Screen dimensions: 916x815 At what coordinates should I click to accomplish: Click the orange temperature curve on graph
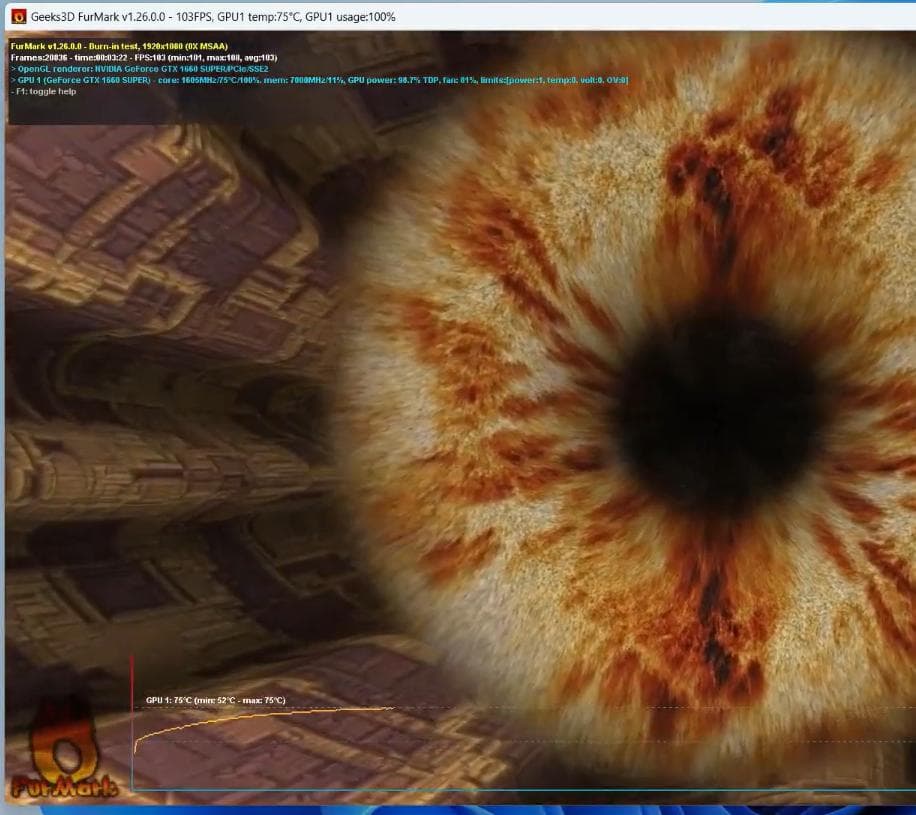tap(250, 715)
